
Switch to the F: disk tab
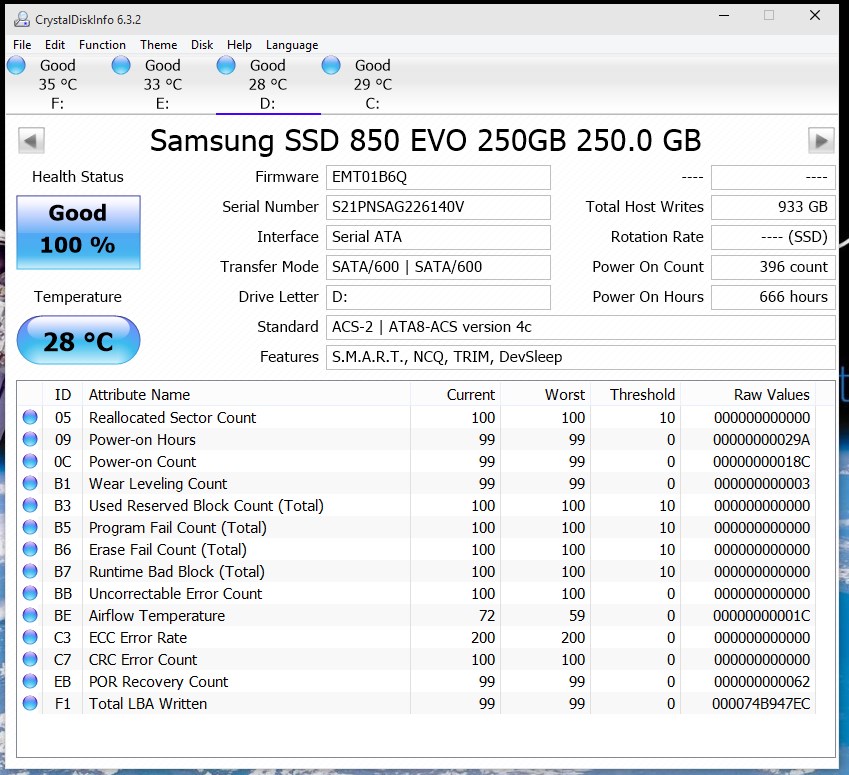pyautogui.click(x=57, y=84)
